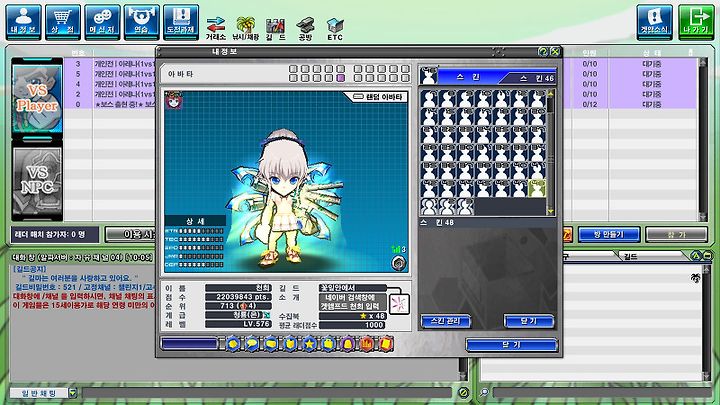Open the 거래소 exchange arrows icon
Viewport: 720px width, 405px height.
(x=215, y=28)
